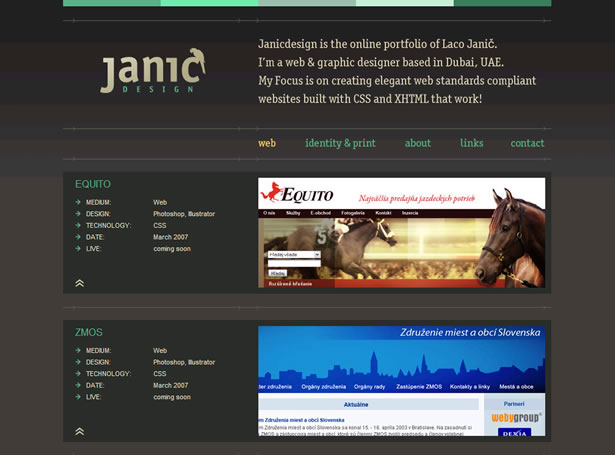Click the arrow bullet beside ZMOS DATE

click(78, 385)
